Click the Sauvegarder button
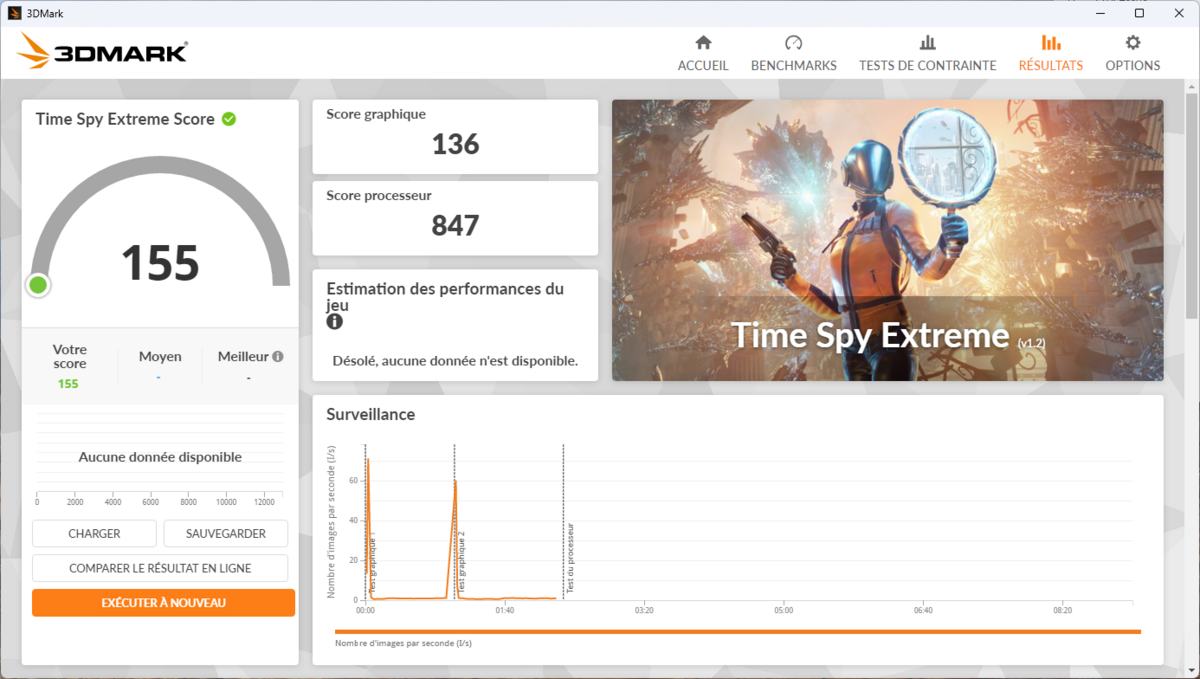 click(226, 534)
